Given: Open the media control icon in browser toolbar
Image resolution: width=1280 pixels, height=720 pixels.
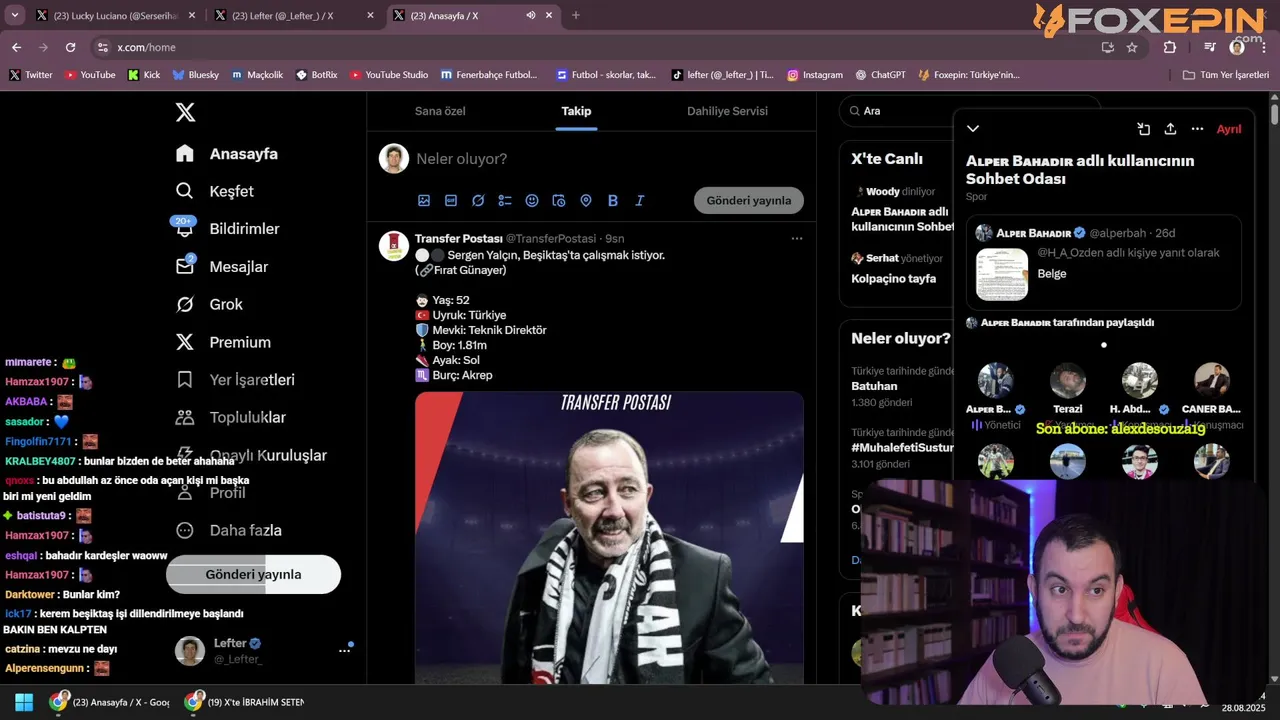Looking at the screenshot, I should pyautogui.click(x=1210, y=47).
